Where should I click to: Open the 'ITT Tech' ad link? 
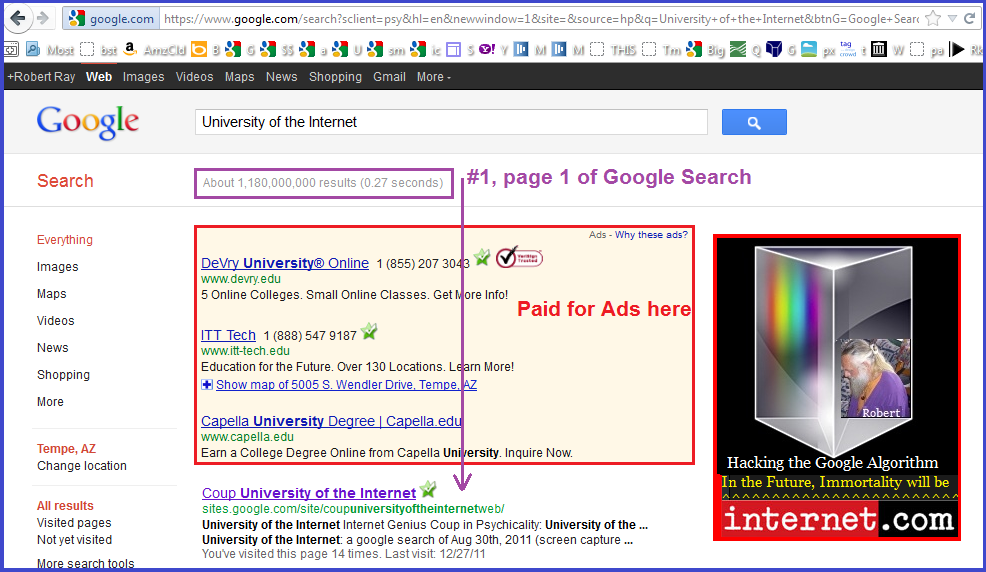pos(228,335)
